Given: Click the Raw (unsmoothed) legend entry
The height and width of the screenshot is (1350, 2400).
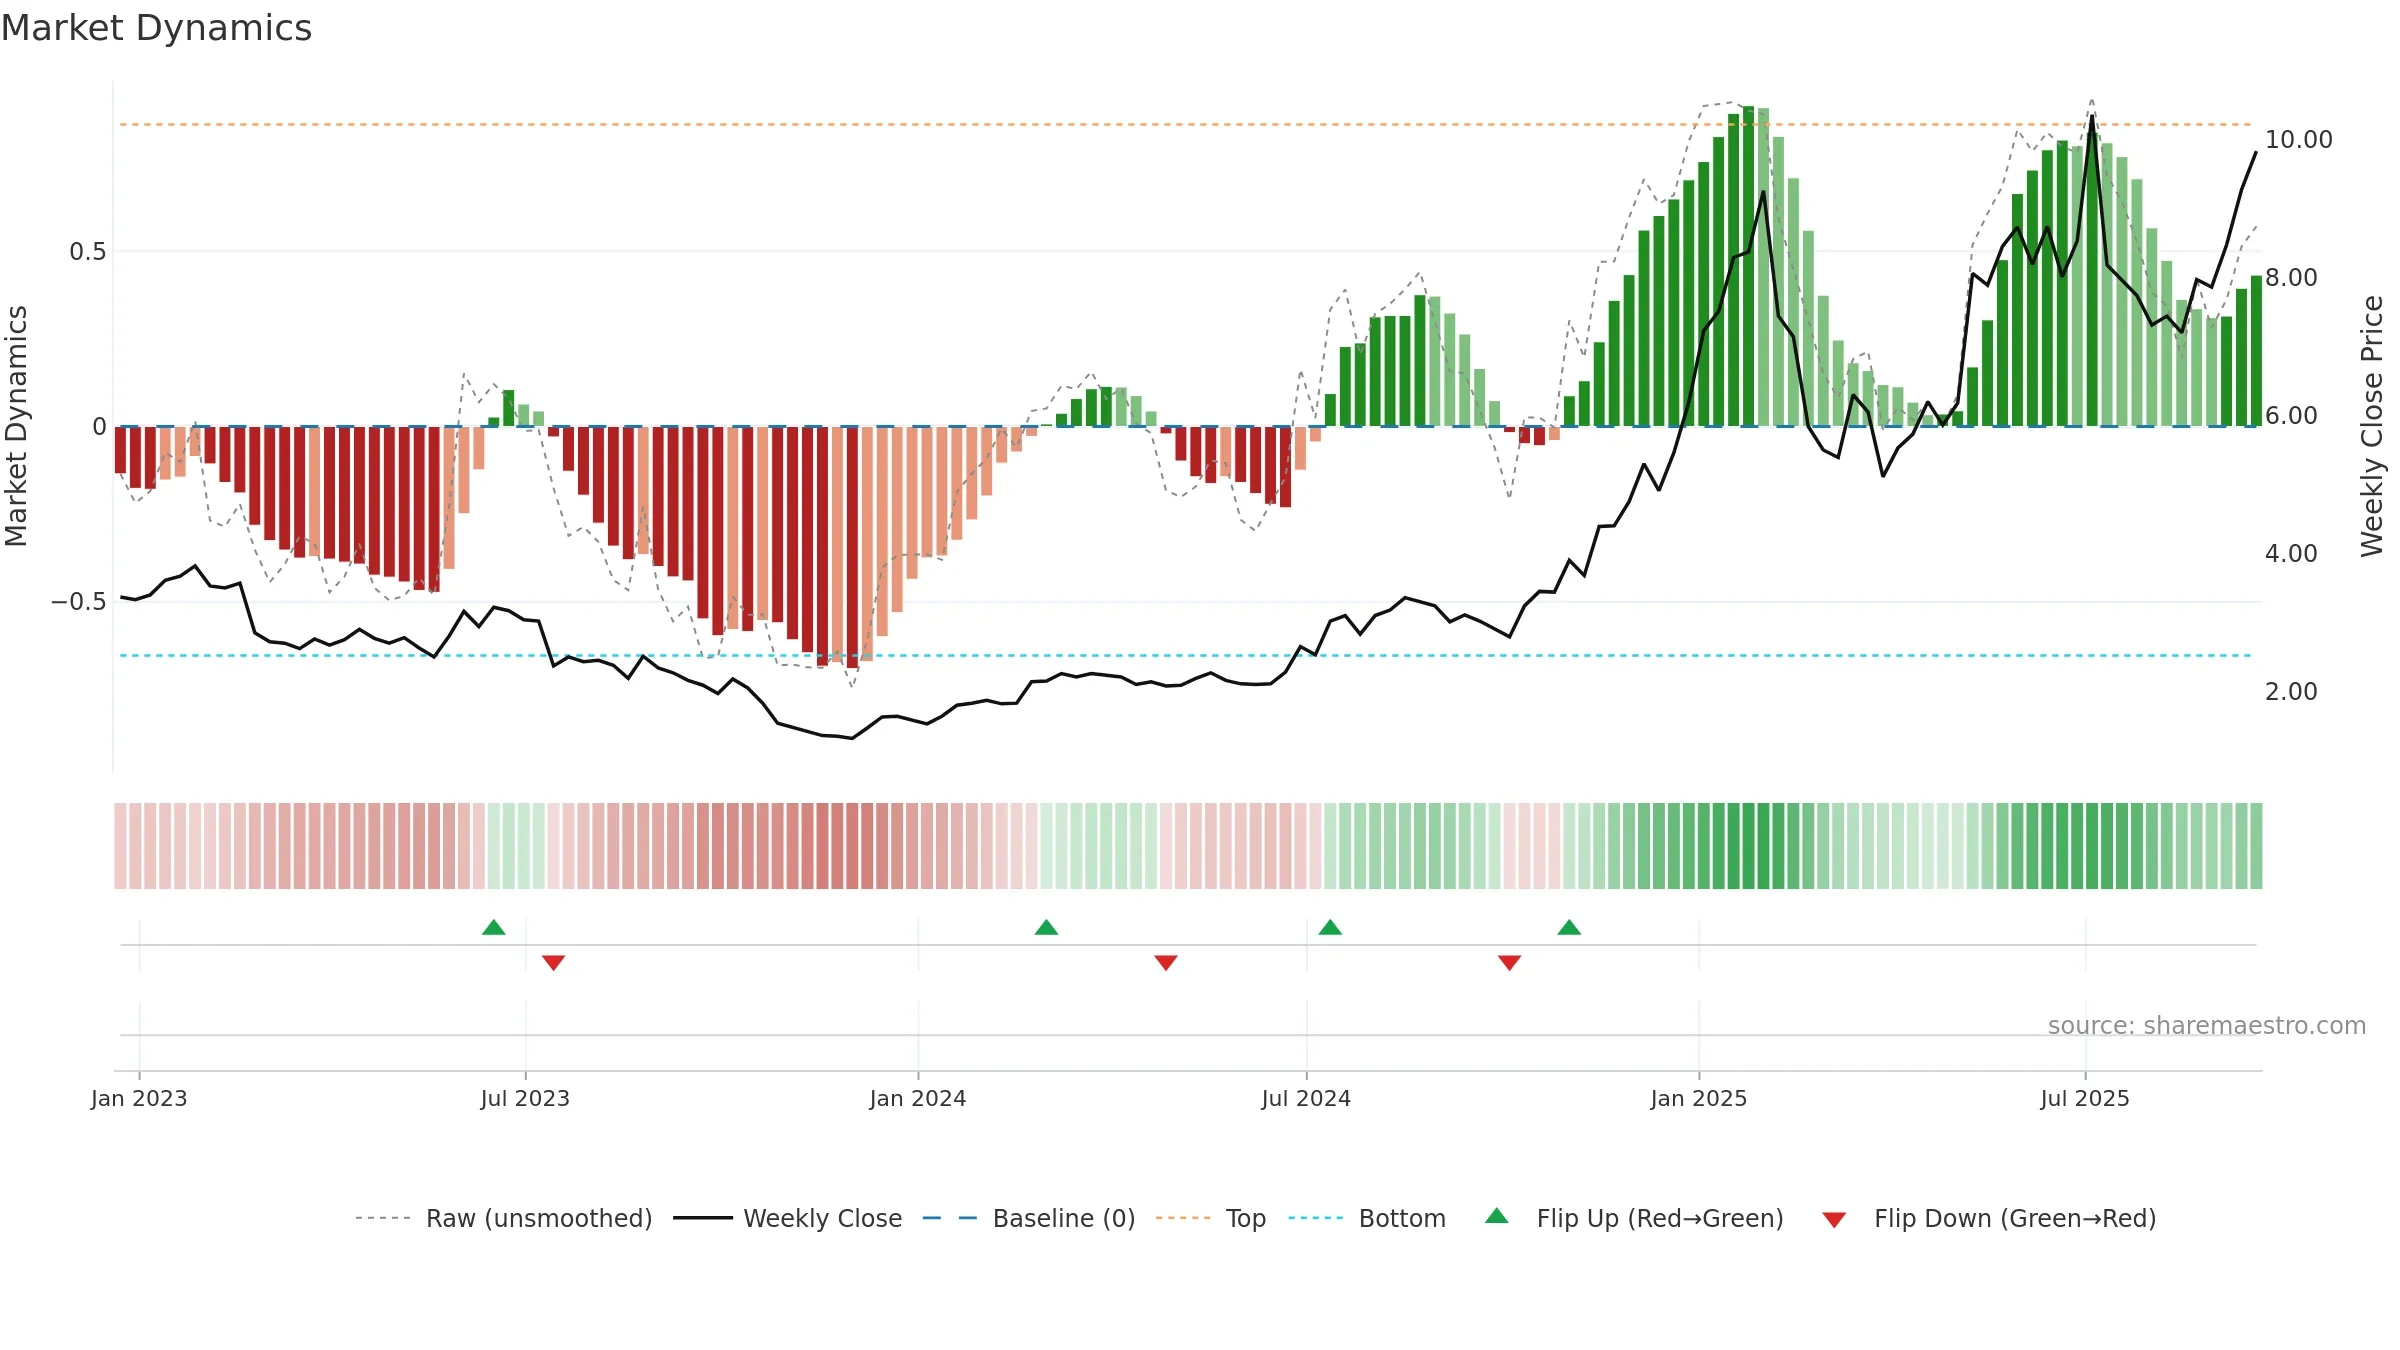Looking at the screenshot, I should tap(503, 1218).
